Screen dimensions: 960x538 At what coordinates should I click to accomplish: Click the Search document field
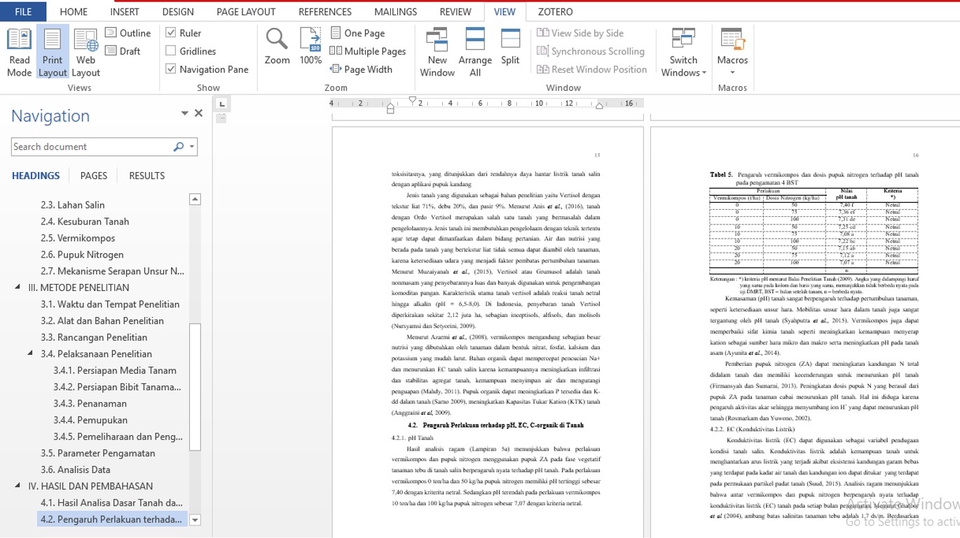(x=92, y=146)
